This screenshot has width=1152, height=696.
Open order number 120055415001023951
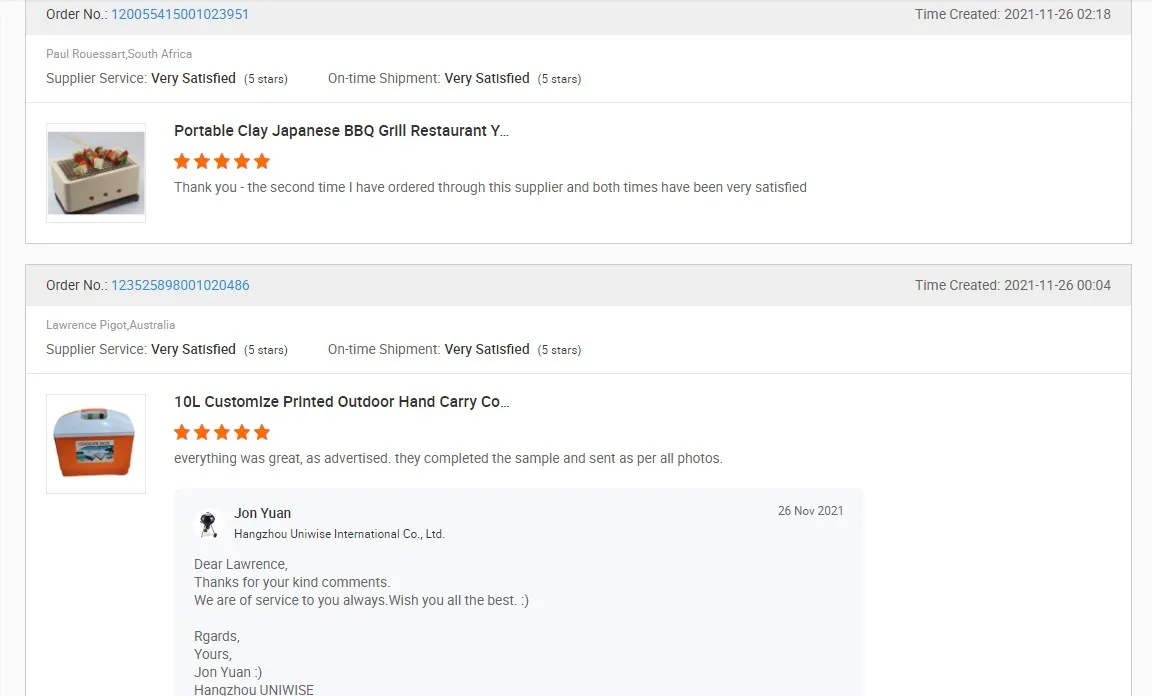pos(180,14)
